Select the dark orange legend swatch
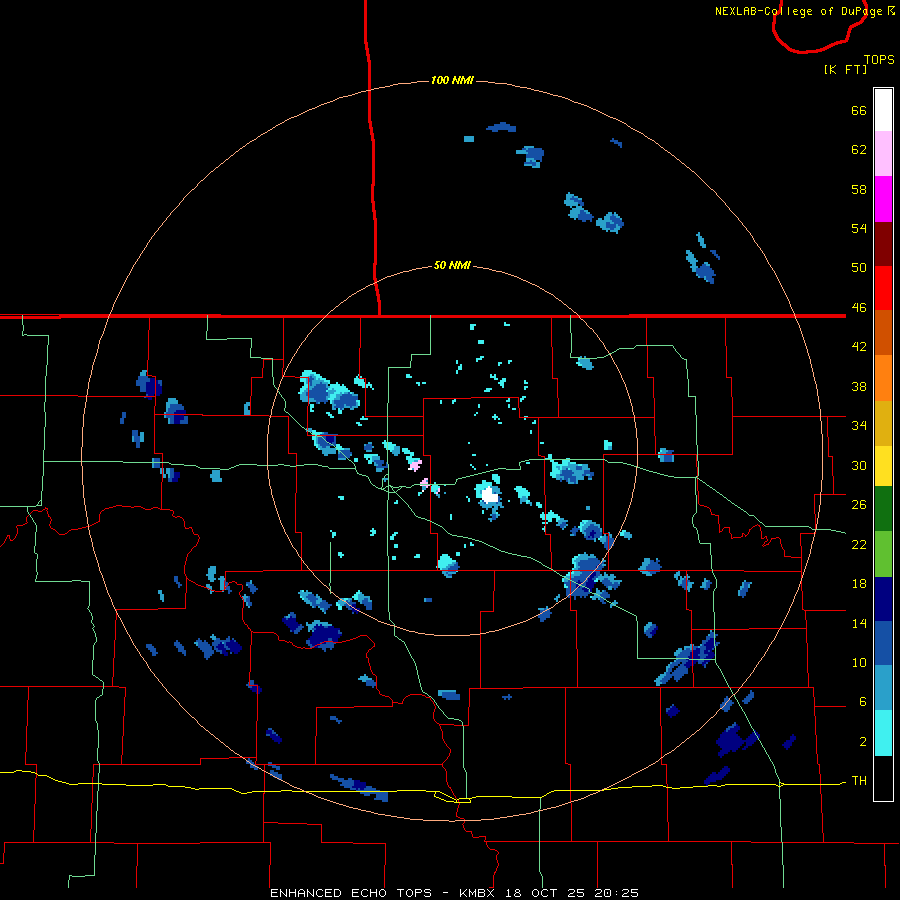This screenshot has height=900, width=900. tap(883, 333)
